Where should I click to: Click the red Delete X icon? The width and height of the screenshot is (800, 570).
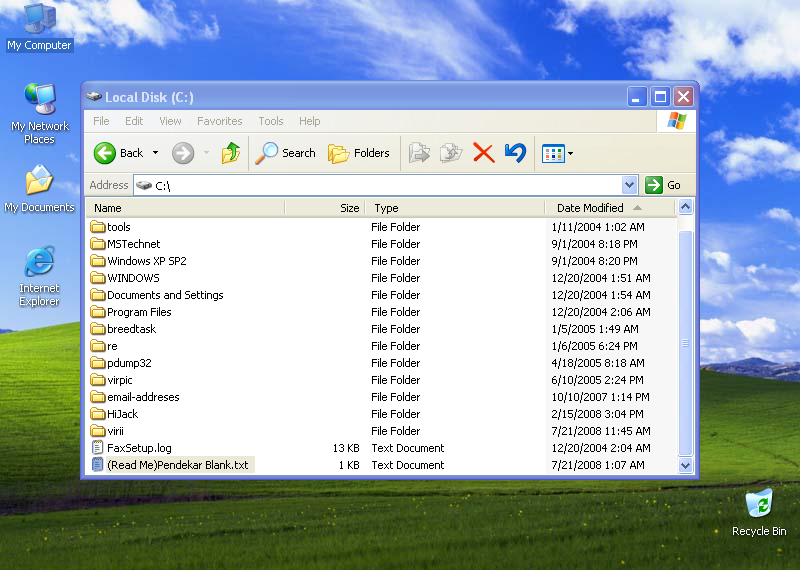483,153
